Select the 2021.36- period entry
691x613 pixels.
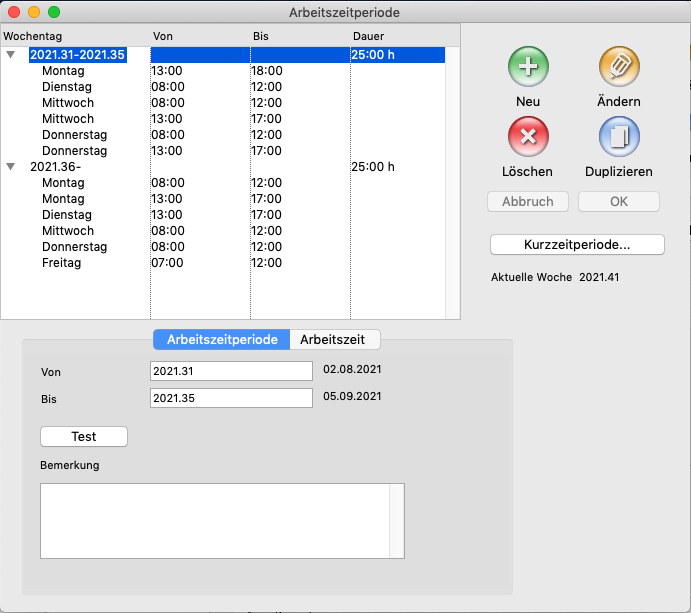56,167
